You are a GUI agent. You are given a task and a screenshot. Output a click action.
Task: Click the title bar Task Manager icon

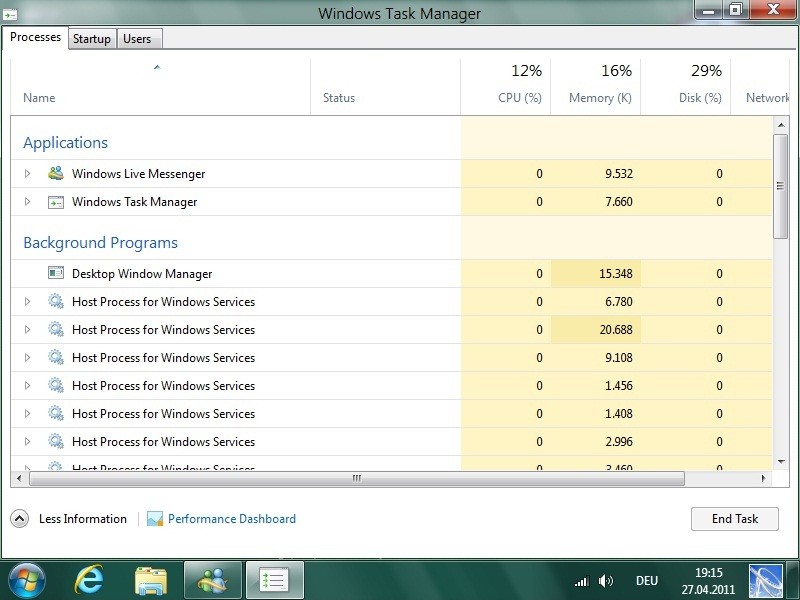[x=10, y=14]
